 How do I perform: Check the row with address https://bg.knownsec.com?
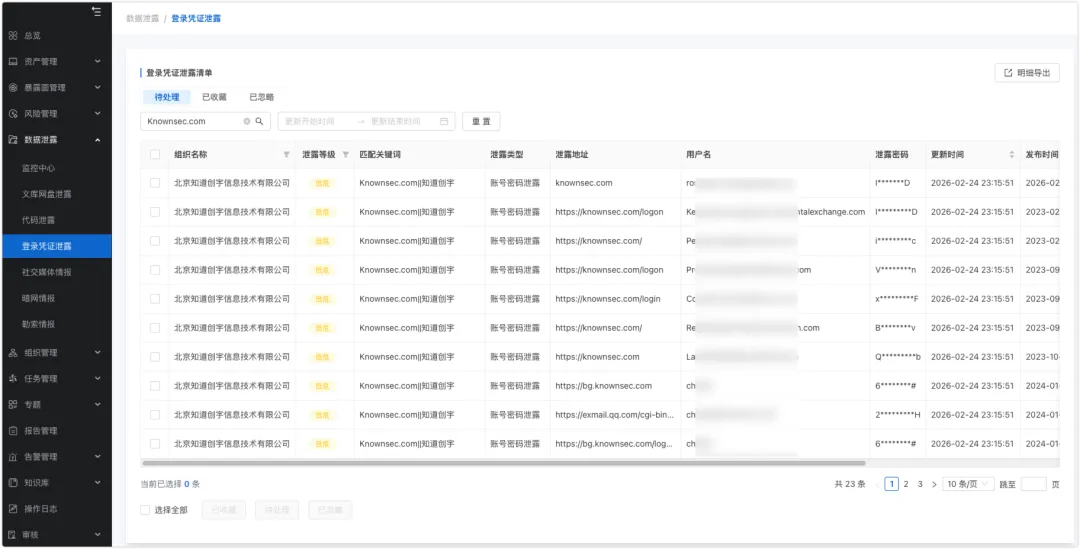[x=155, y=386]
